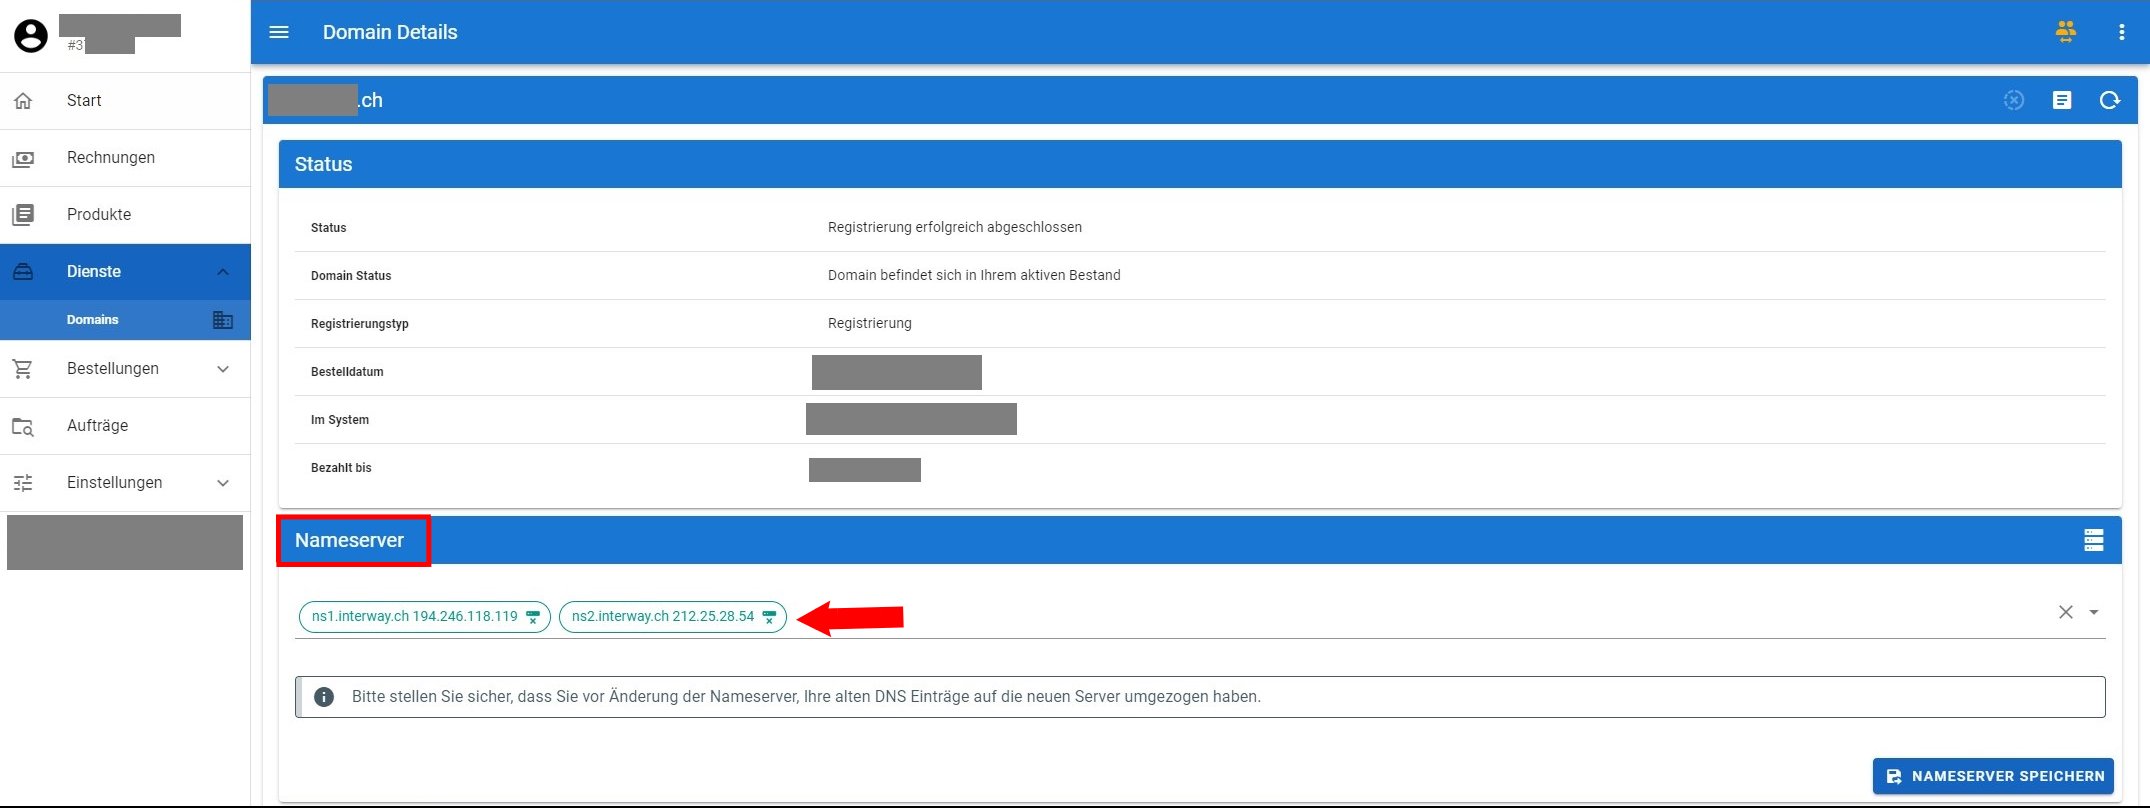This screenshot has height=808, width=2150.
Task: Expand the Einstellungen section chevron
Action: tap(223, 483)
